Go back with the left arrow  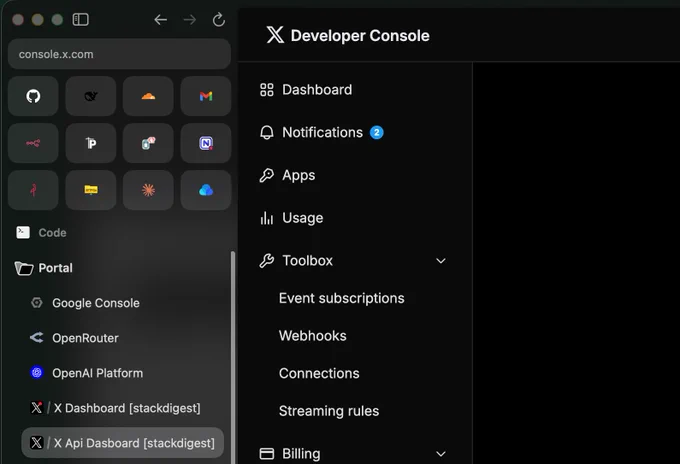(x=160, y=20)
